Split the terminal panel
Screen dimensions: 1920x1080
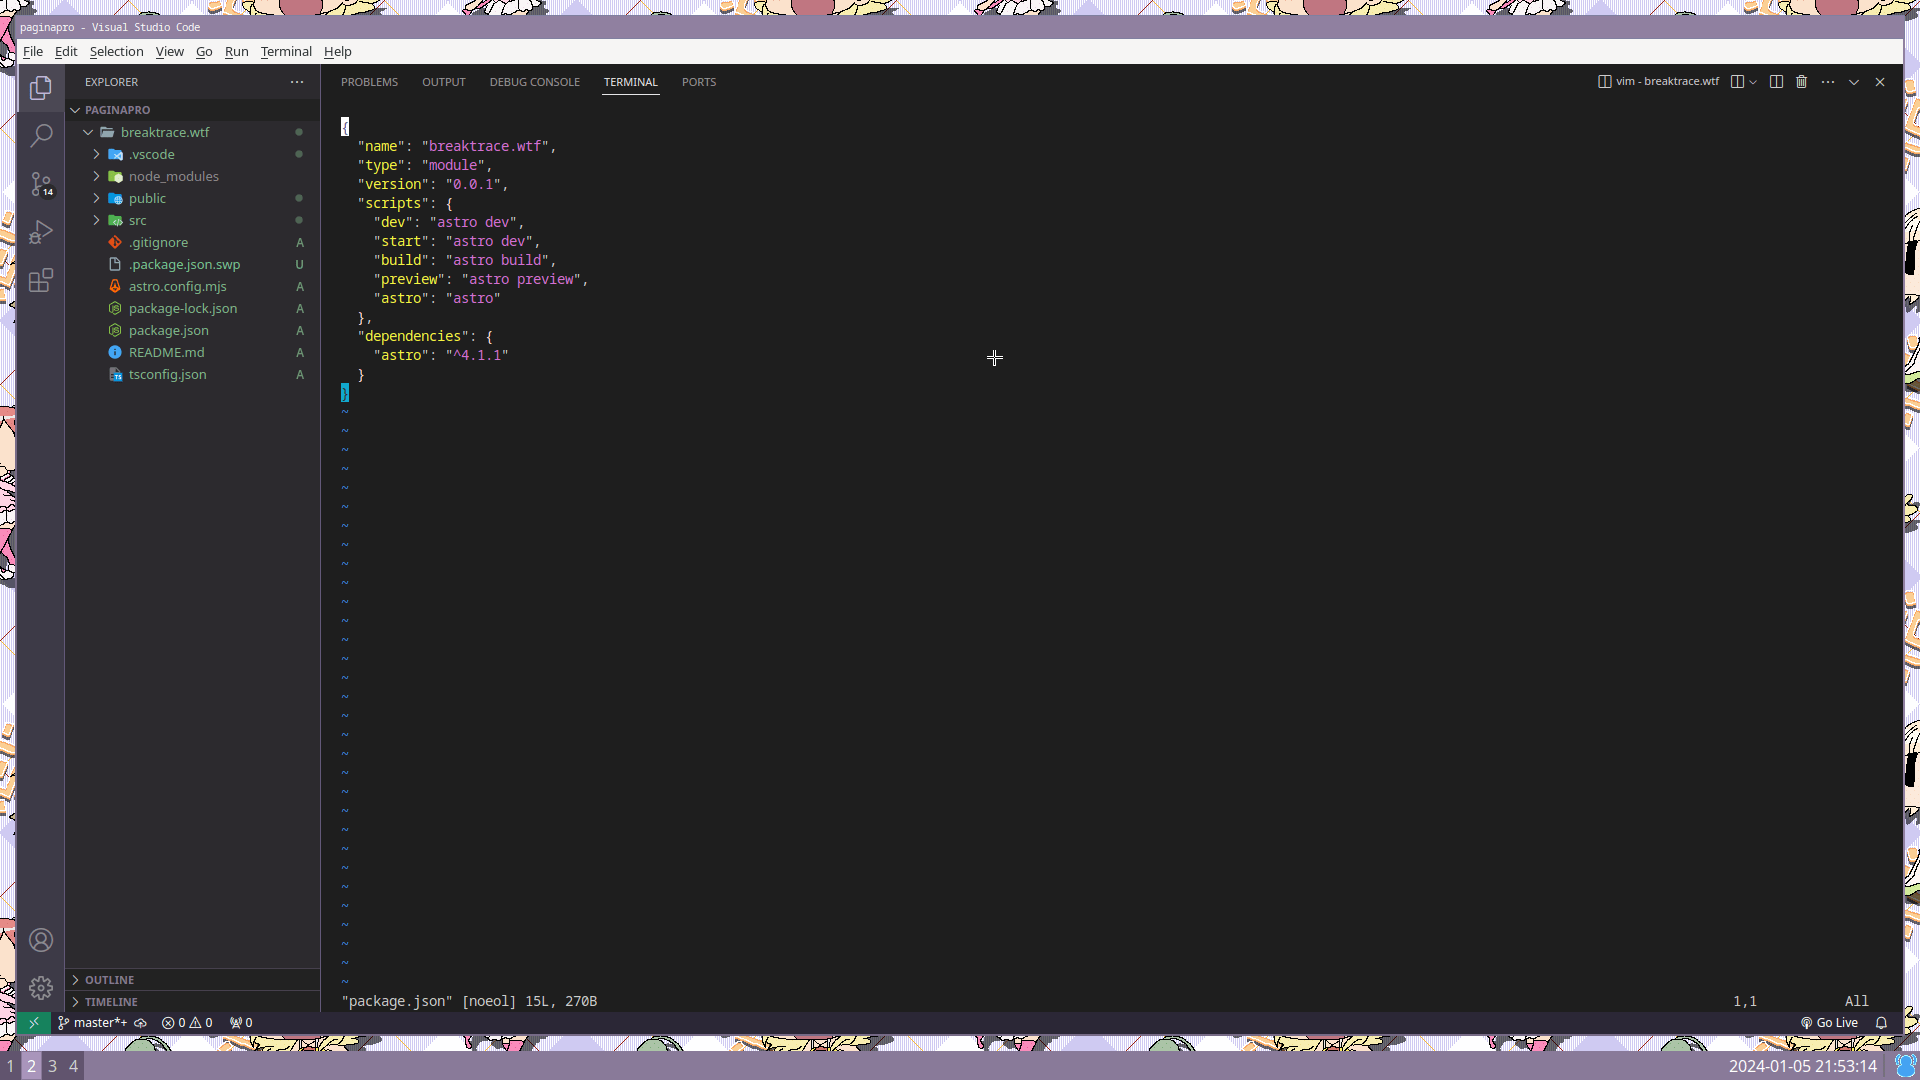1776,82
